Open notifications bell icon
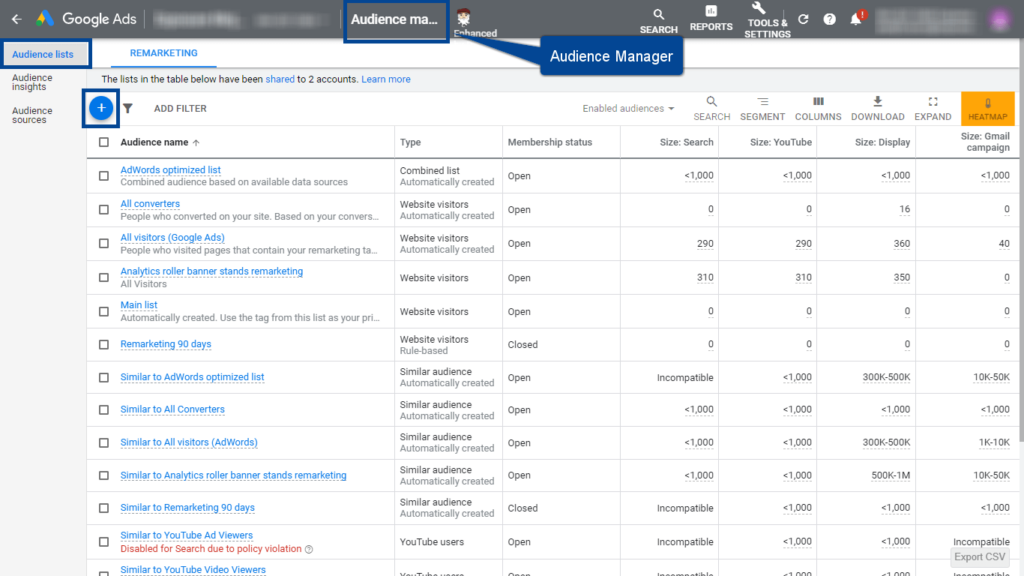Viewport: 1024px width, 576px height. 856,19
